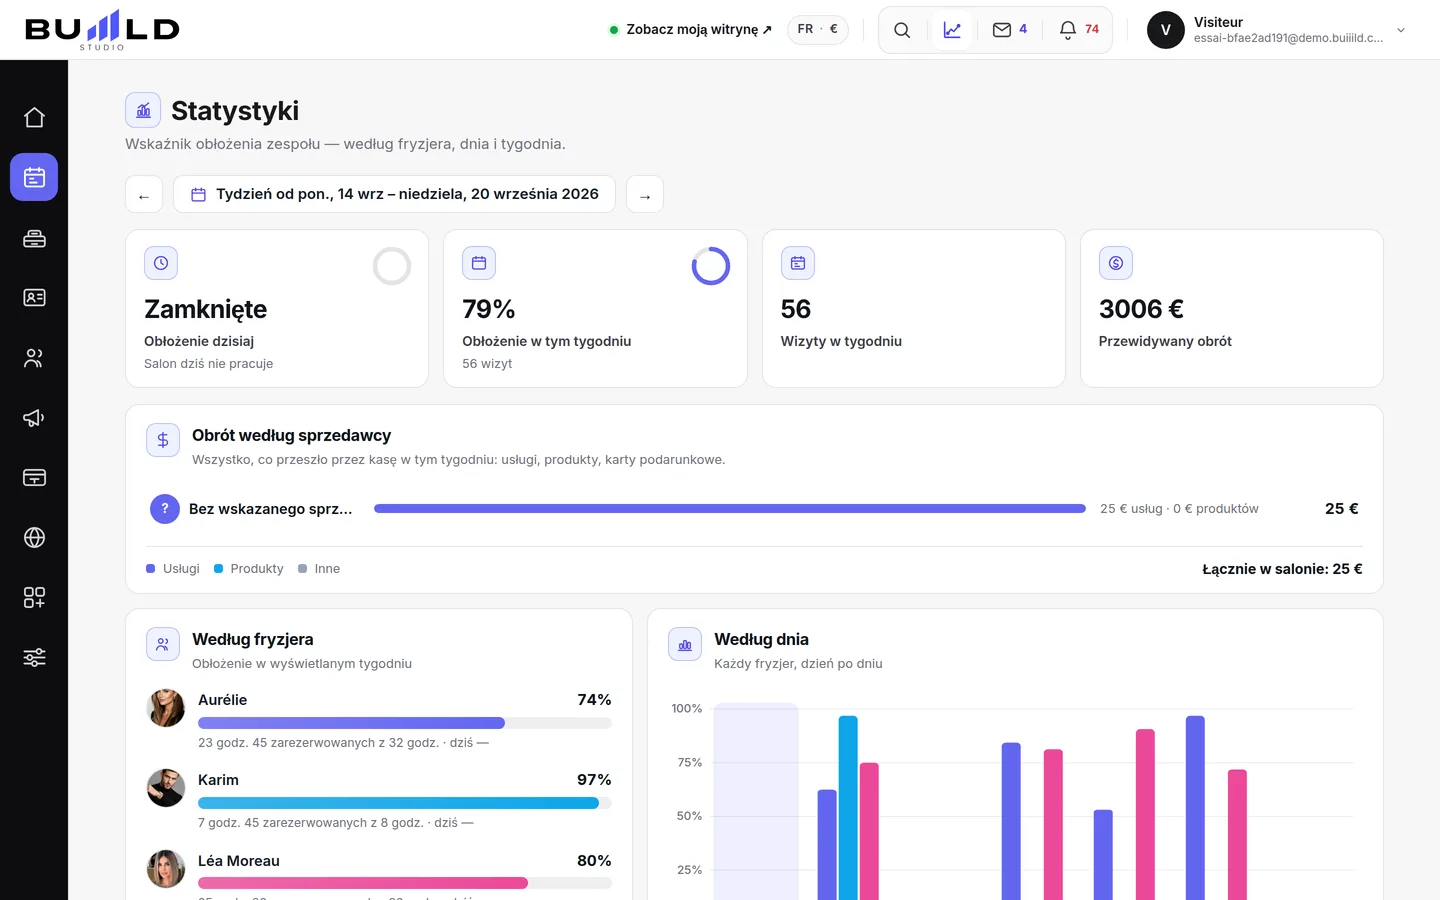The height and width of the screenshot is (900, 1440).
Task: Click the question mark badge for unassigned seller
Action: click(x=165, y=509)
